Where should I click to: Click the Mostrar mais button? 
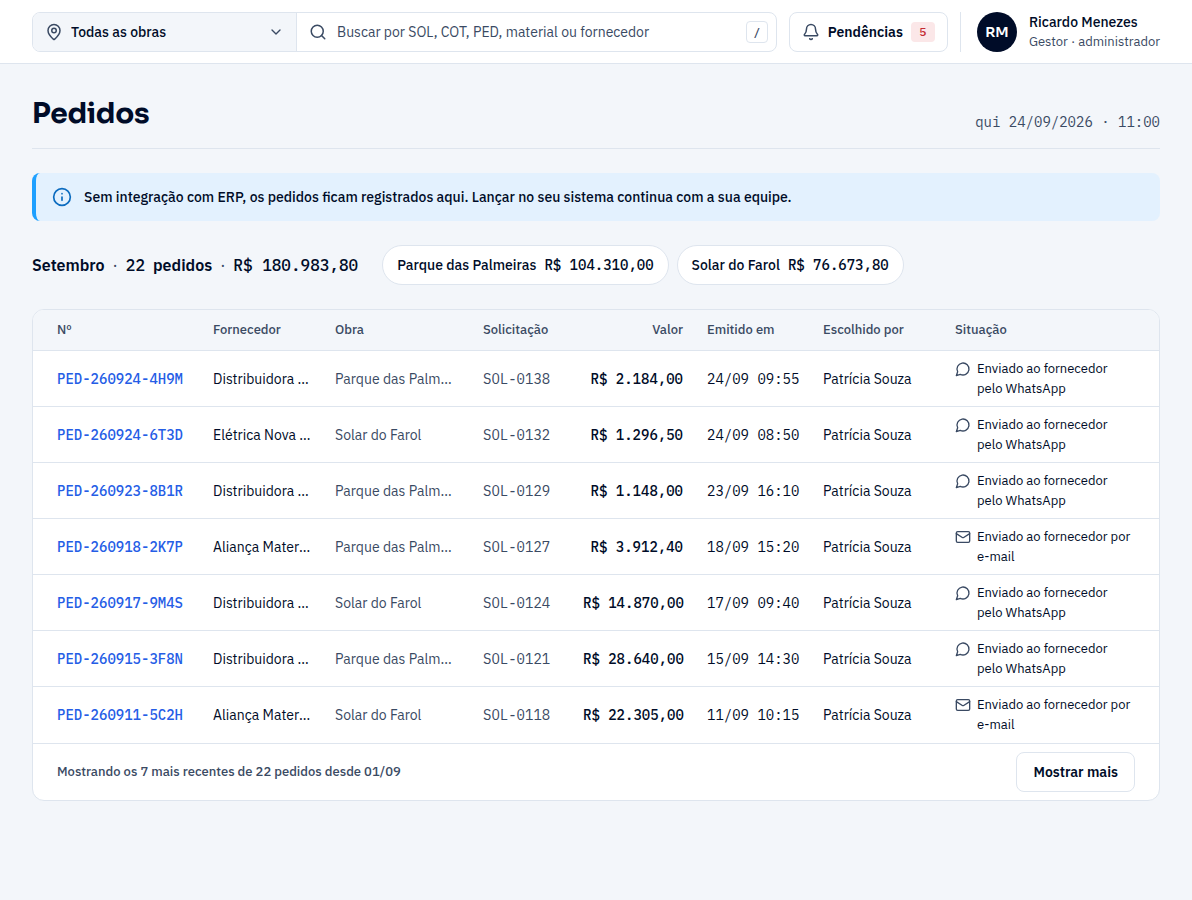[1075, 772]
